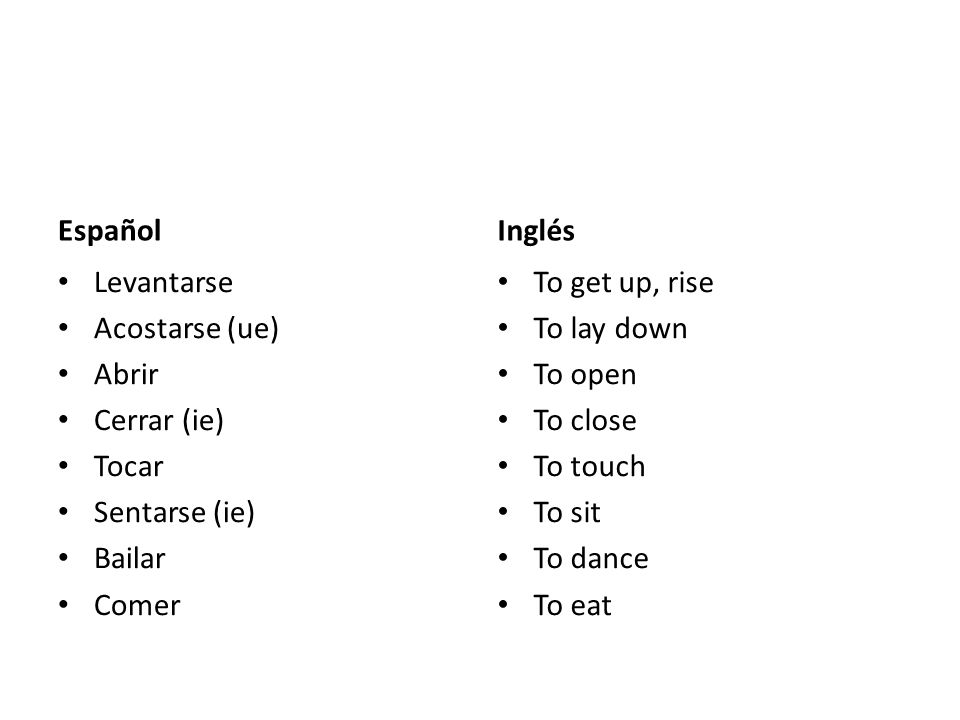The width and height of the screenshot is (960, 720).
Task: Click the 'To touch' translation
Action: pos(589,467)
